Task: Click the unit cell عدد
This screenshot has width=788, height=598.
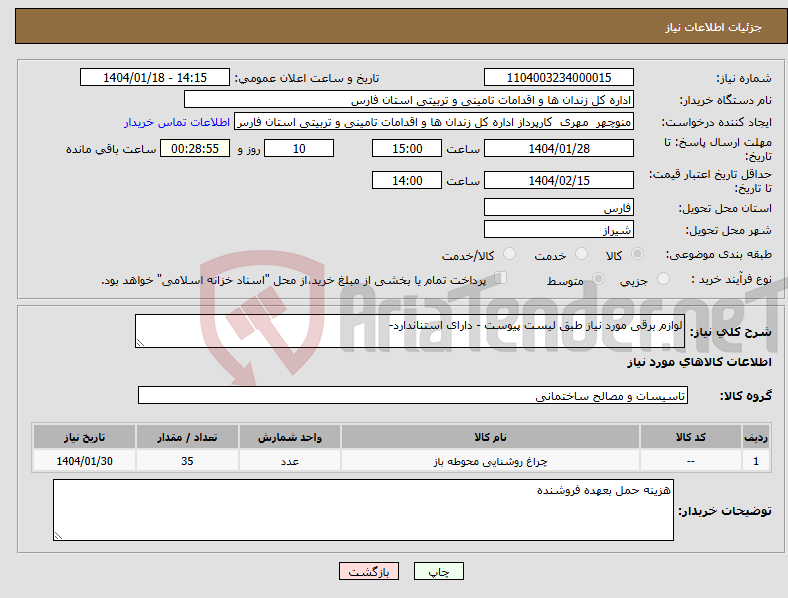Action: [290, 461]
